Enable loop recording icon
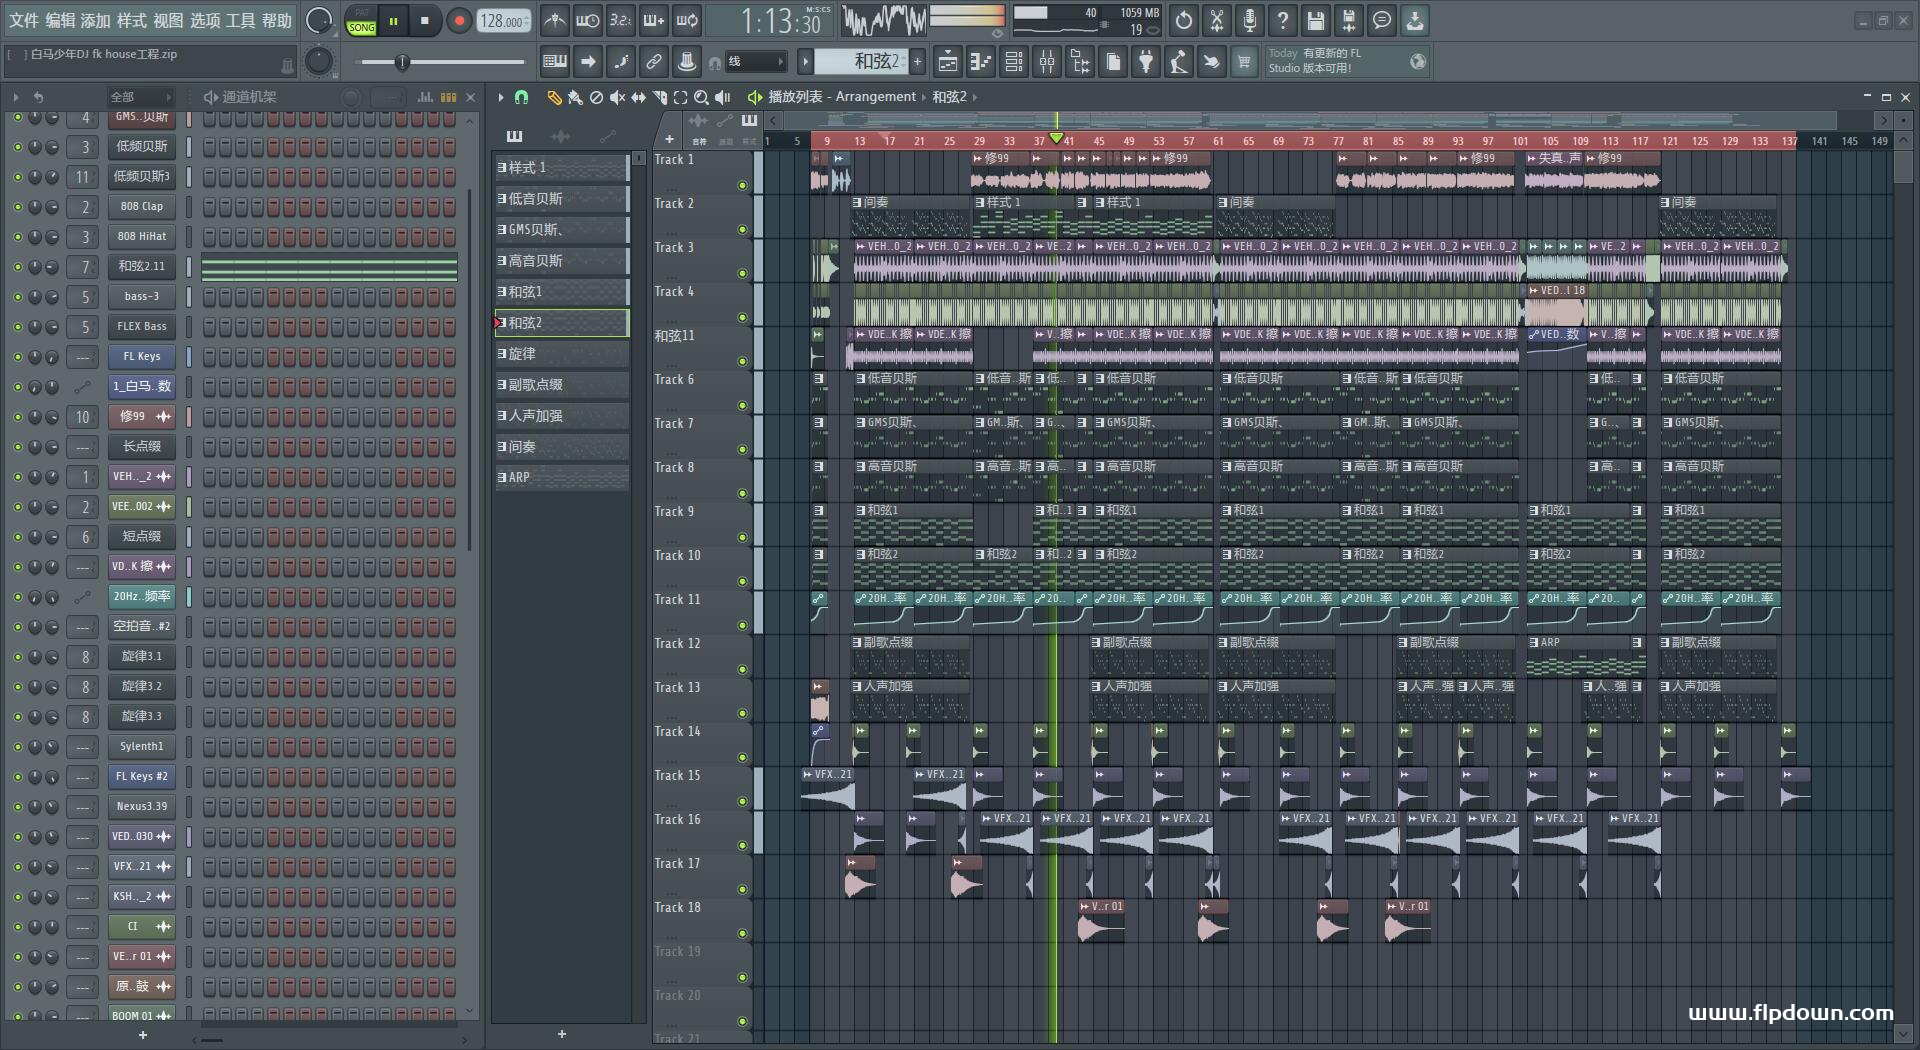This screenshot has width=1920, height=1050. [x=687, y=20]
